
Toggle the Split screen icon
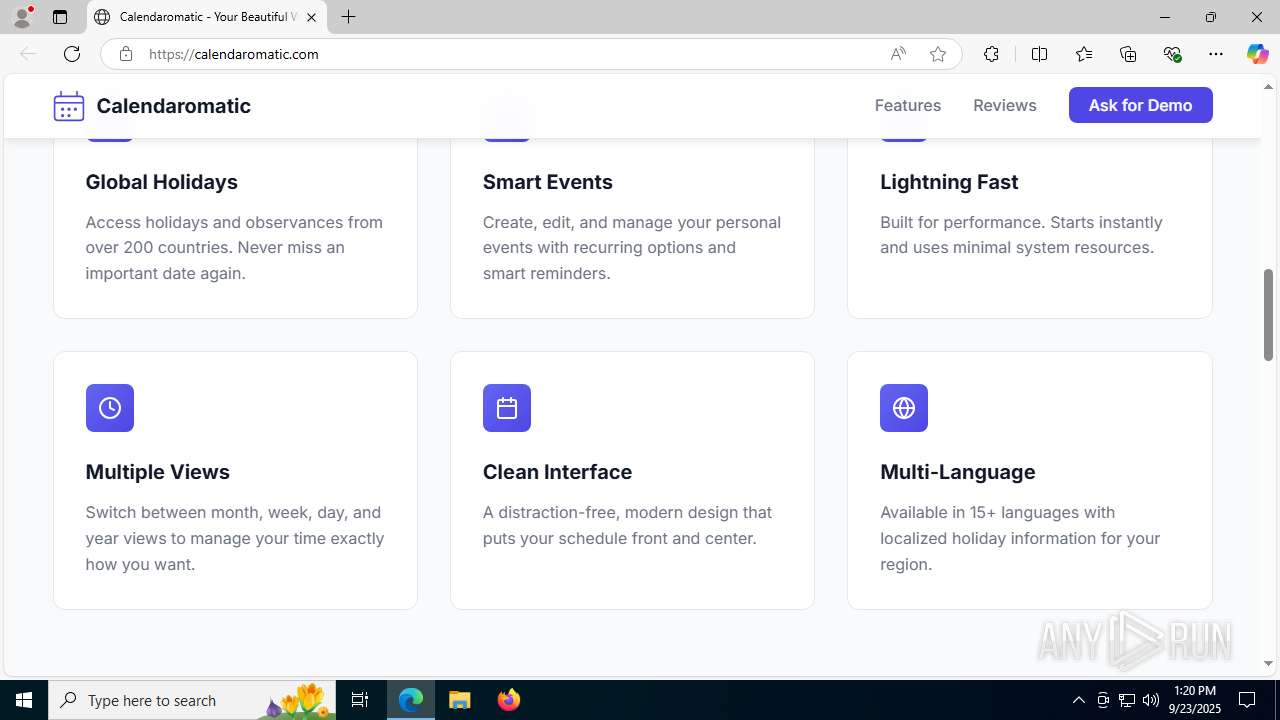point(1039,54)
